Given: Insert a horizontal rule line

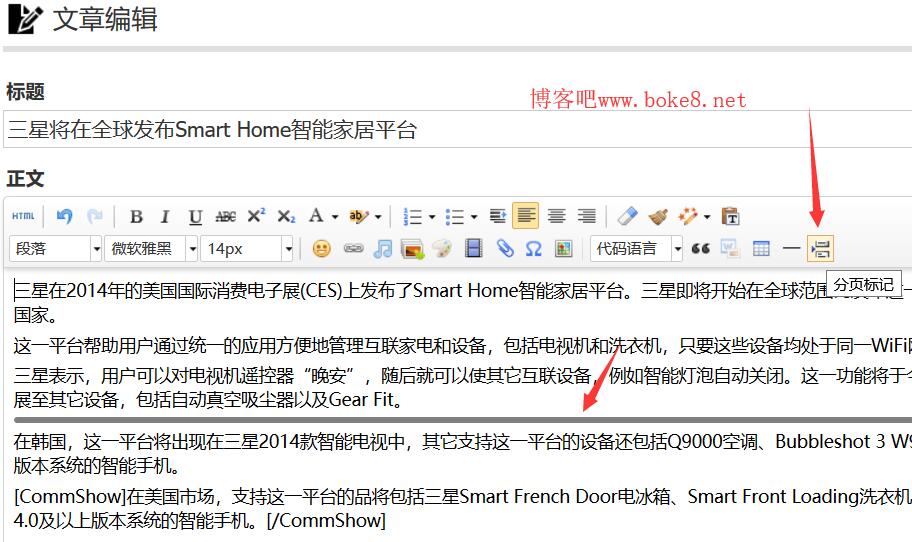Looking at the screenshot, I should coord(791,249).
